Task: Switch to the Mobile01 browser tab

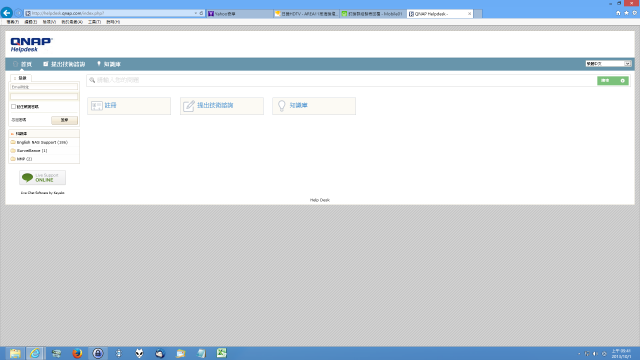Action: tap(373, 13)
